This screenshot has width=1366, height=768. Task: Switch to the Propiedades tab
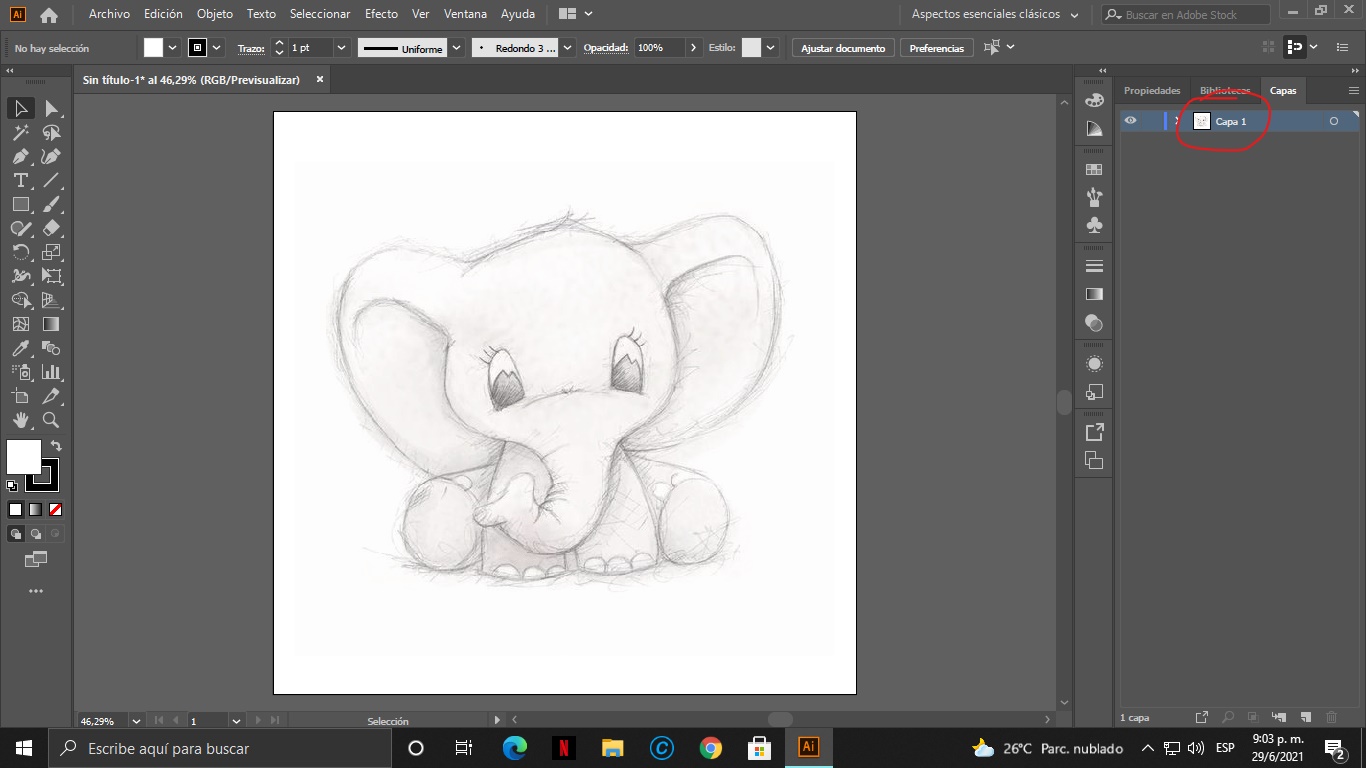coord(1152,90)
